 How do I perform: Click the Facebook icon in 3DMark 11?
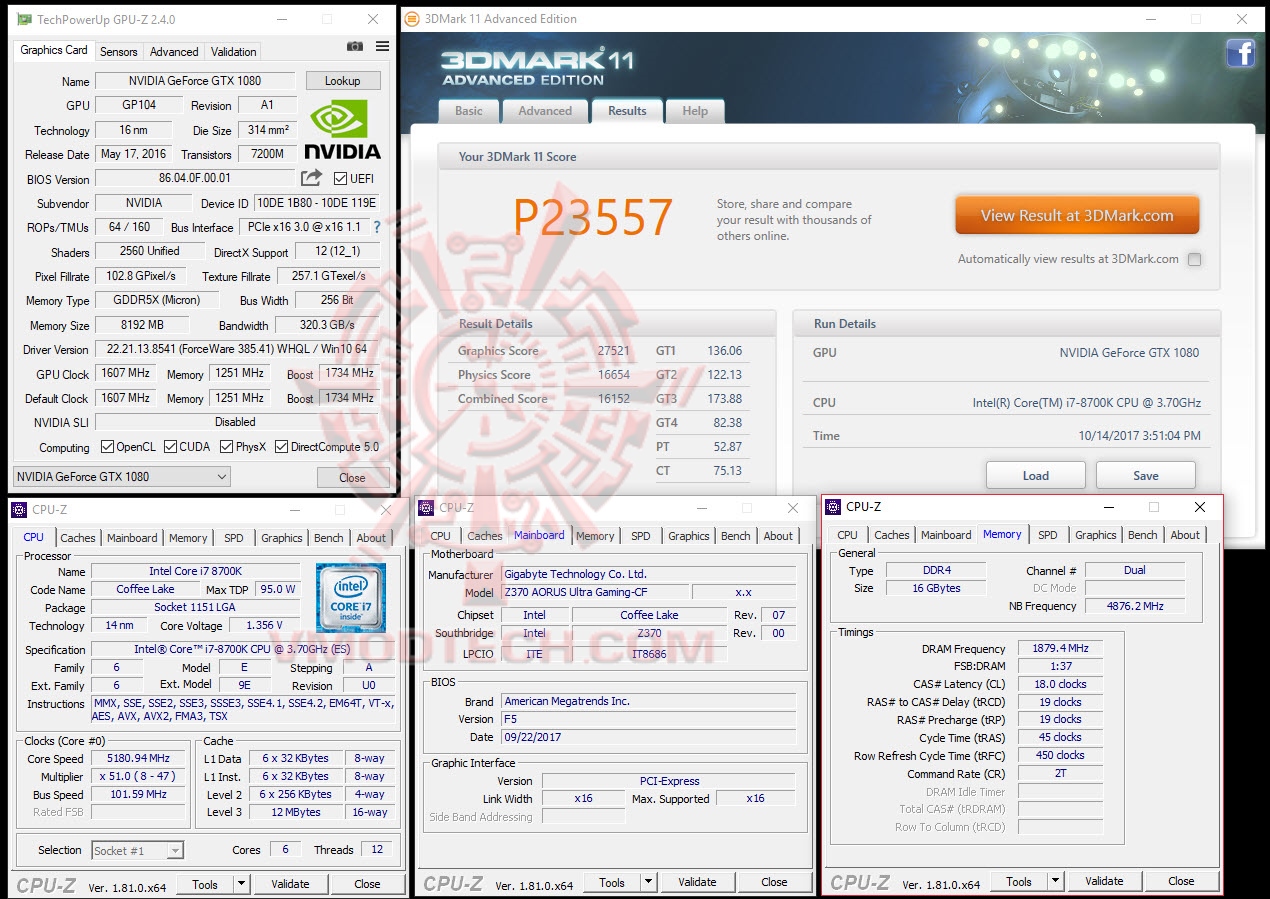[1240, 52]
